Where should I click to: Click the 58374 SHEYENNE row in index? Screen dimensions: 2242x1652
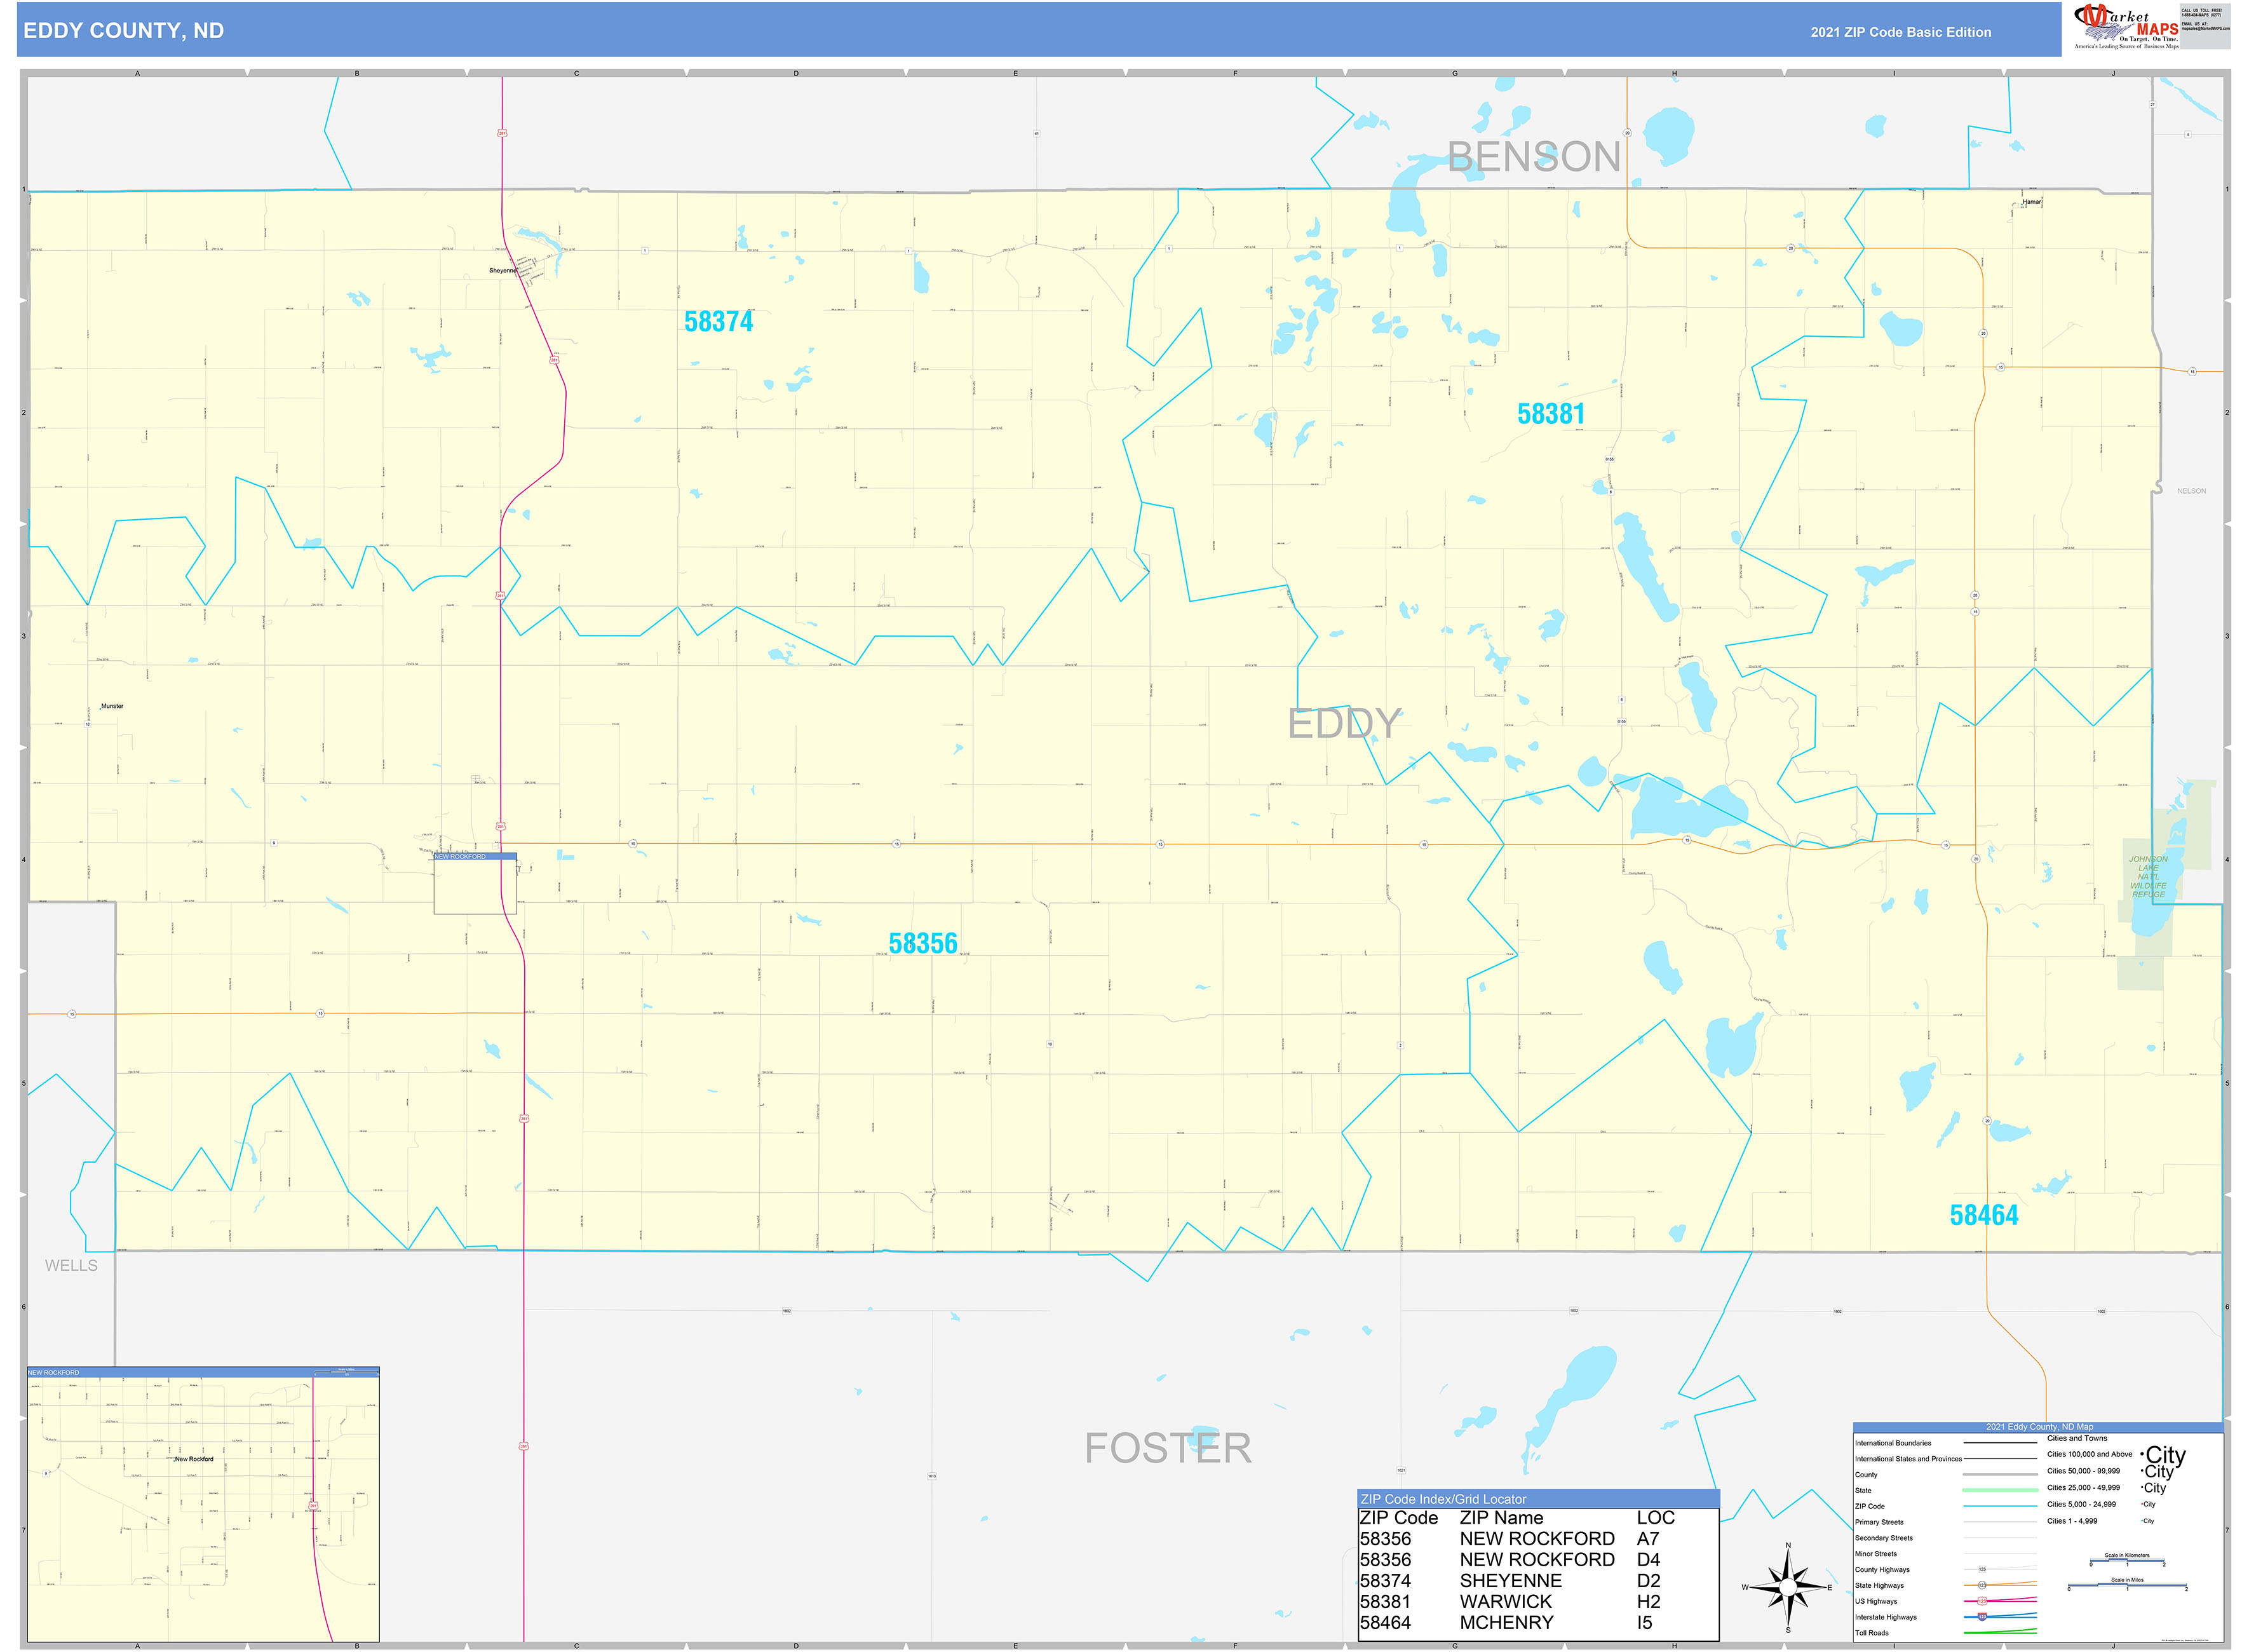1510,1581
